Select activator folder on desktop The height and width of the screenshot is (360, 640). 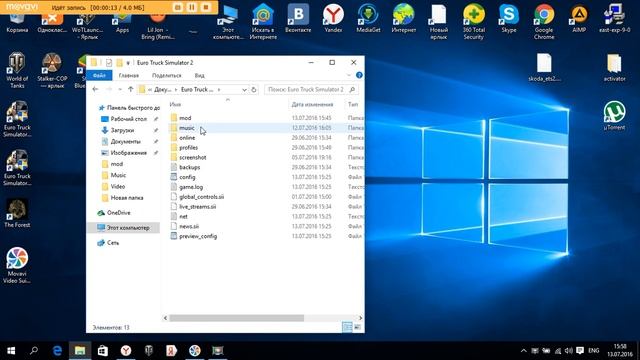pyautogui.click(x=614, y=68)
